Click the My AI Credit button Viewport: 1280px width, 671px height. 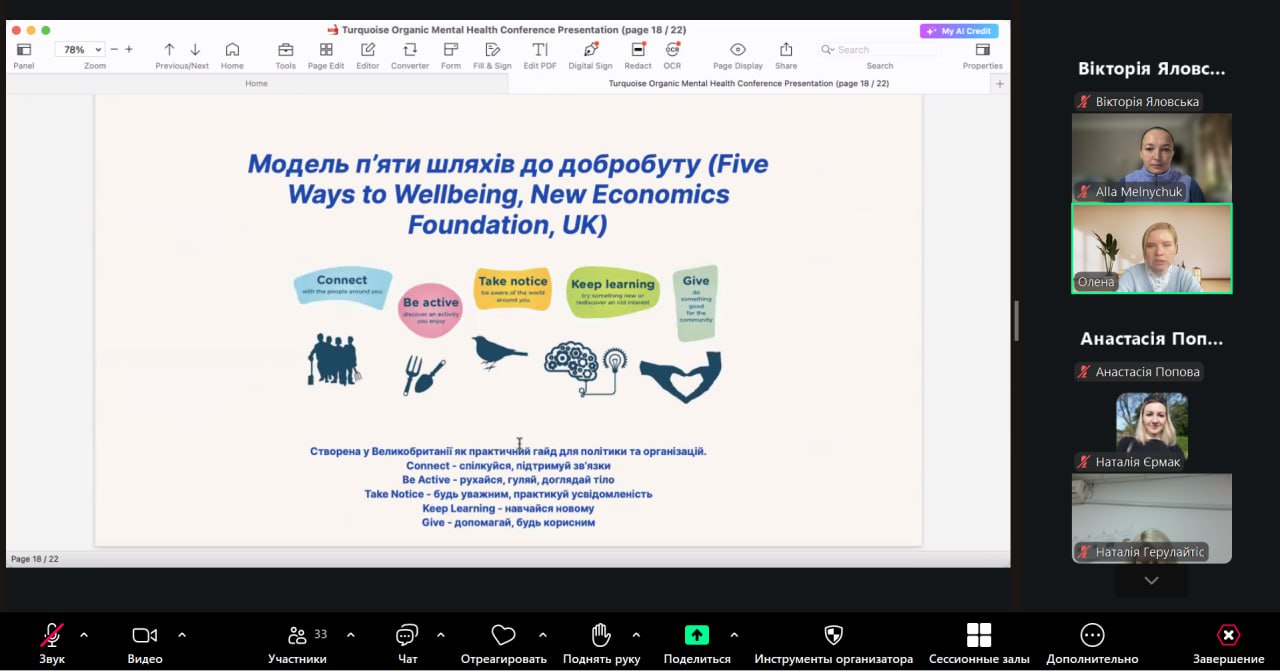click(959, 31)
